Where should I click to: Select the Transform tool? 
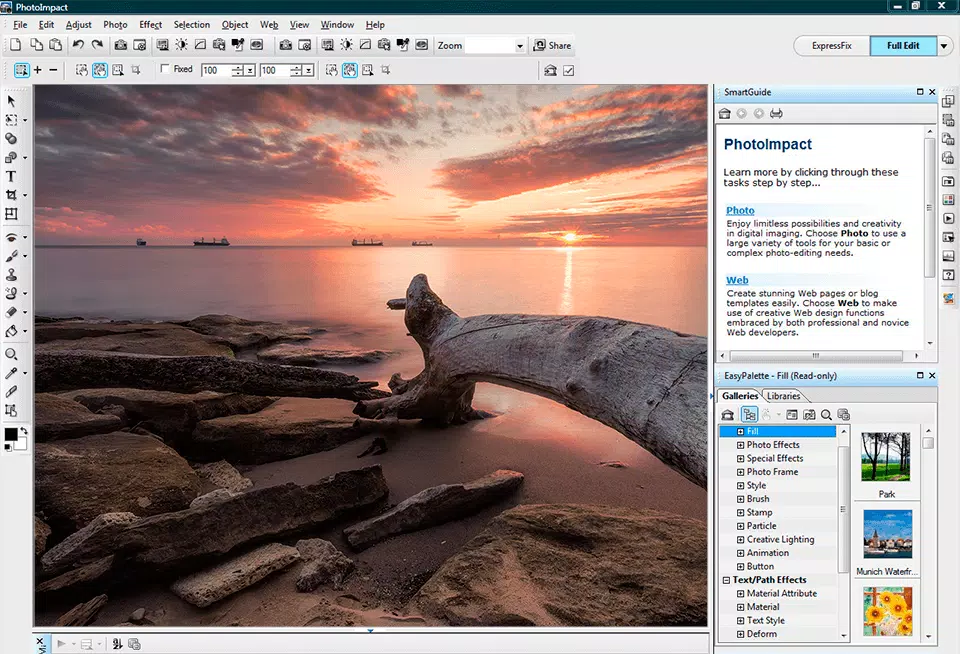(x=11, y=214)
